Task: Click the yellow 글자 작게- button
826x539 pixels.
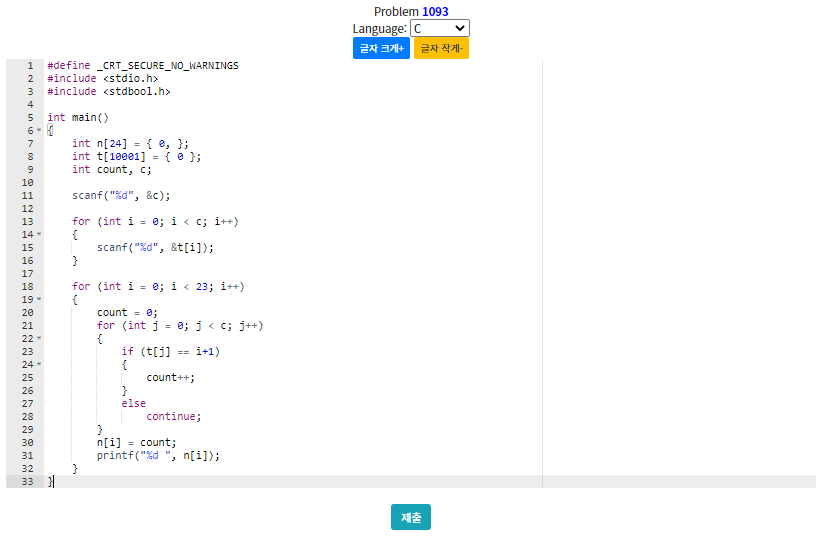Action: (441, 48)
